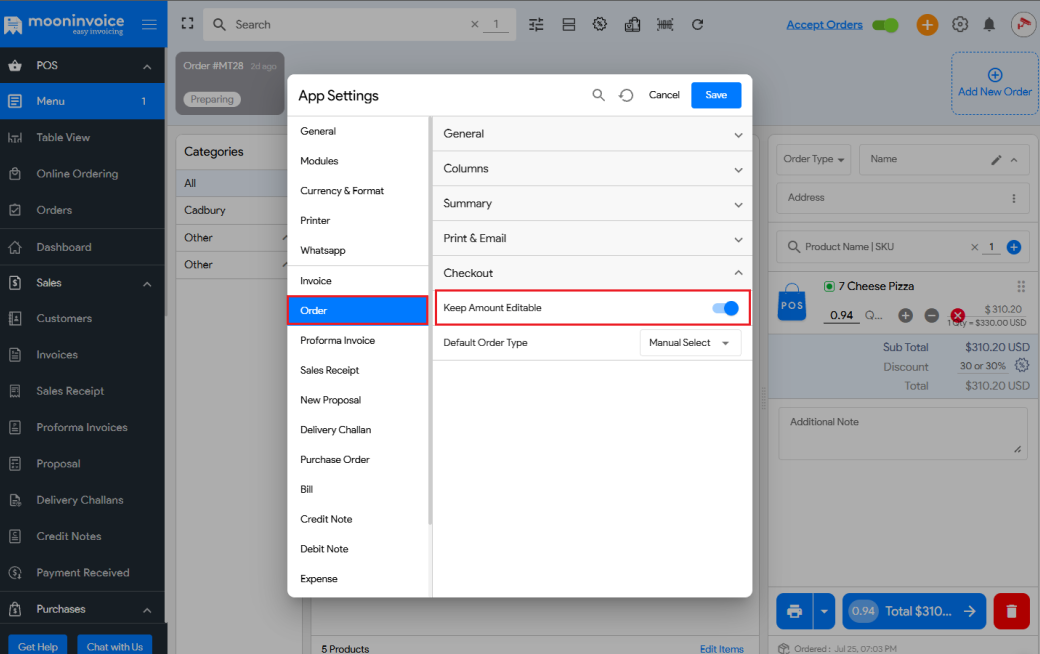Click the search icon in App Settings

[x=598, y=95]
